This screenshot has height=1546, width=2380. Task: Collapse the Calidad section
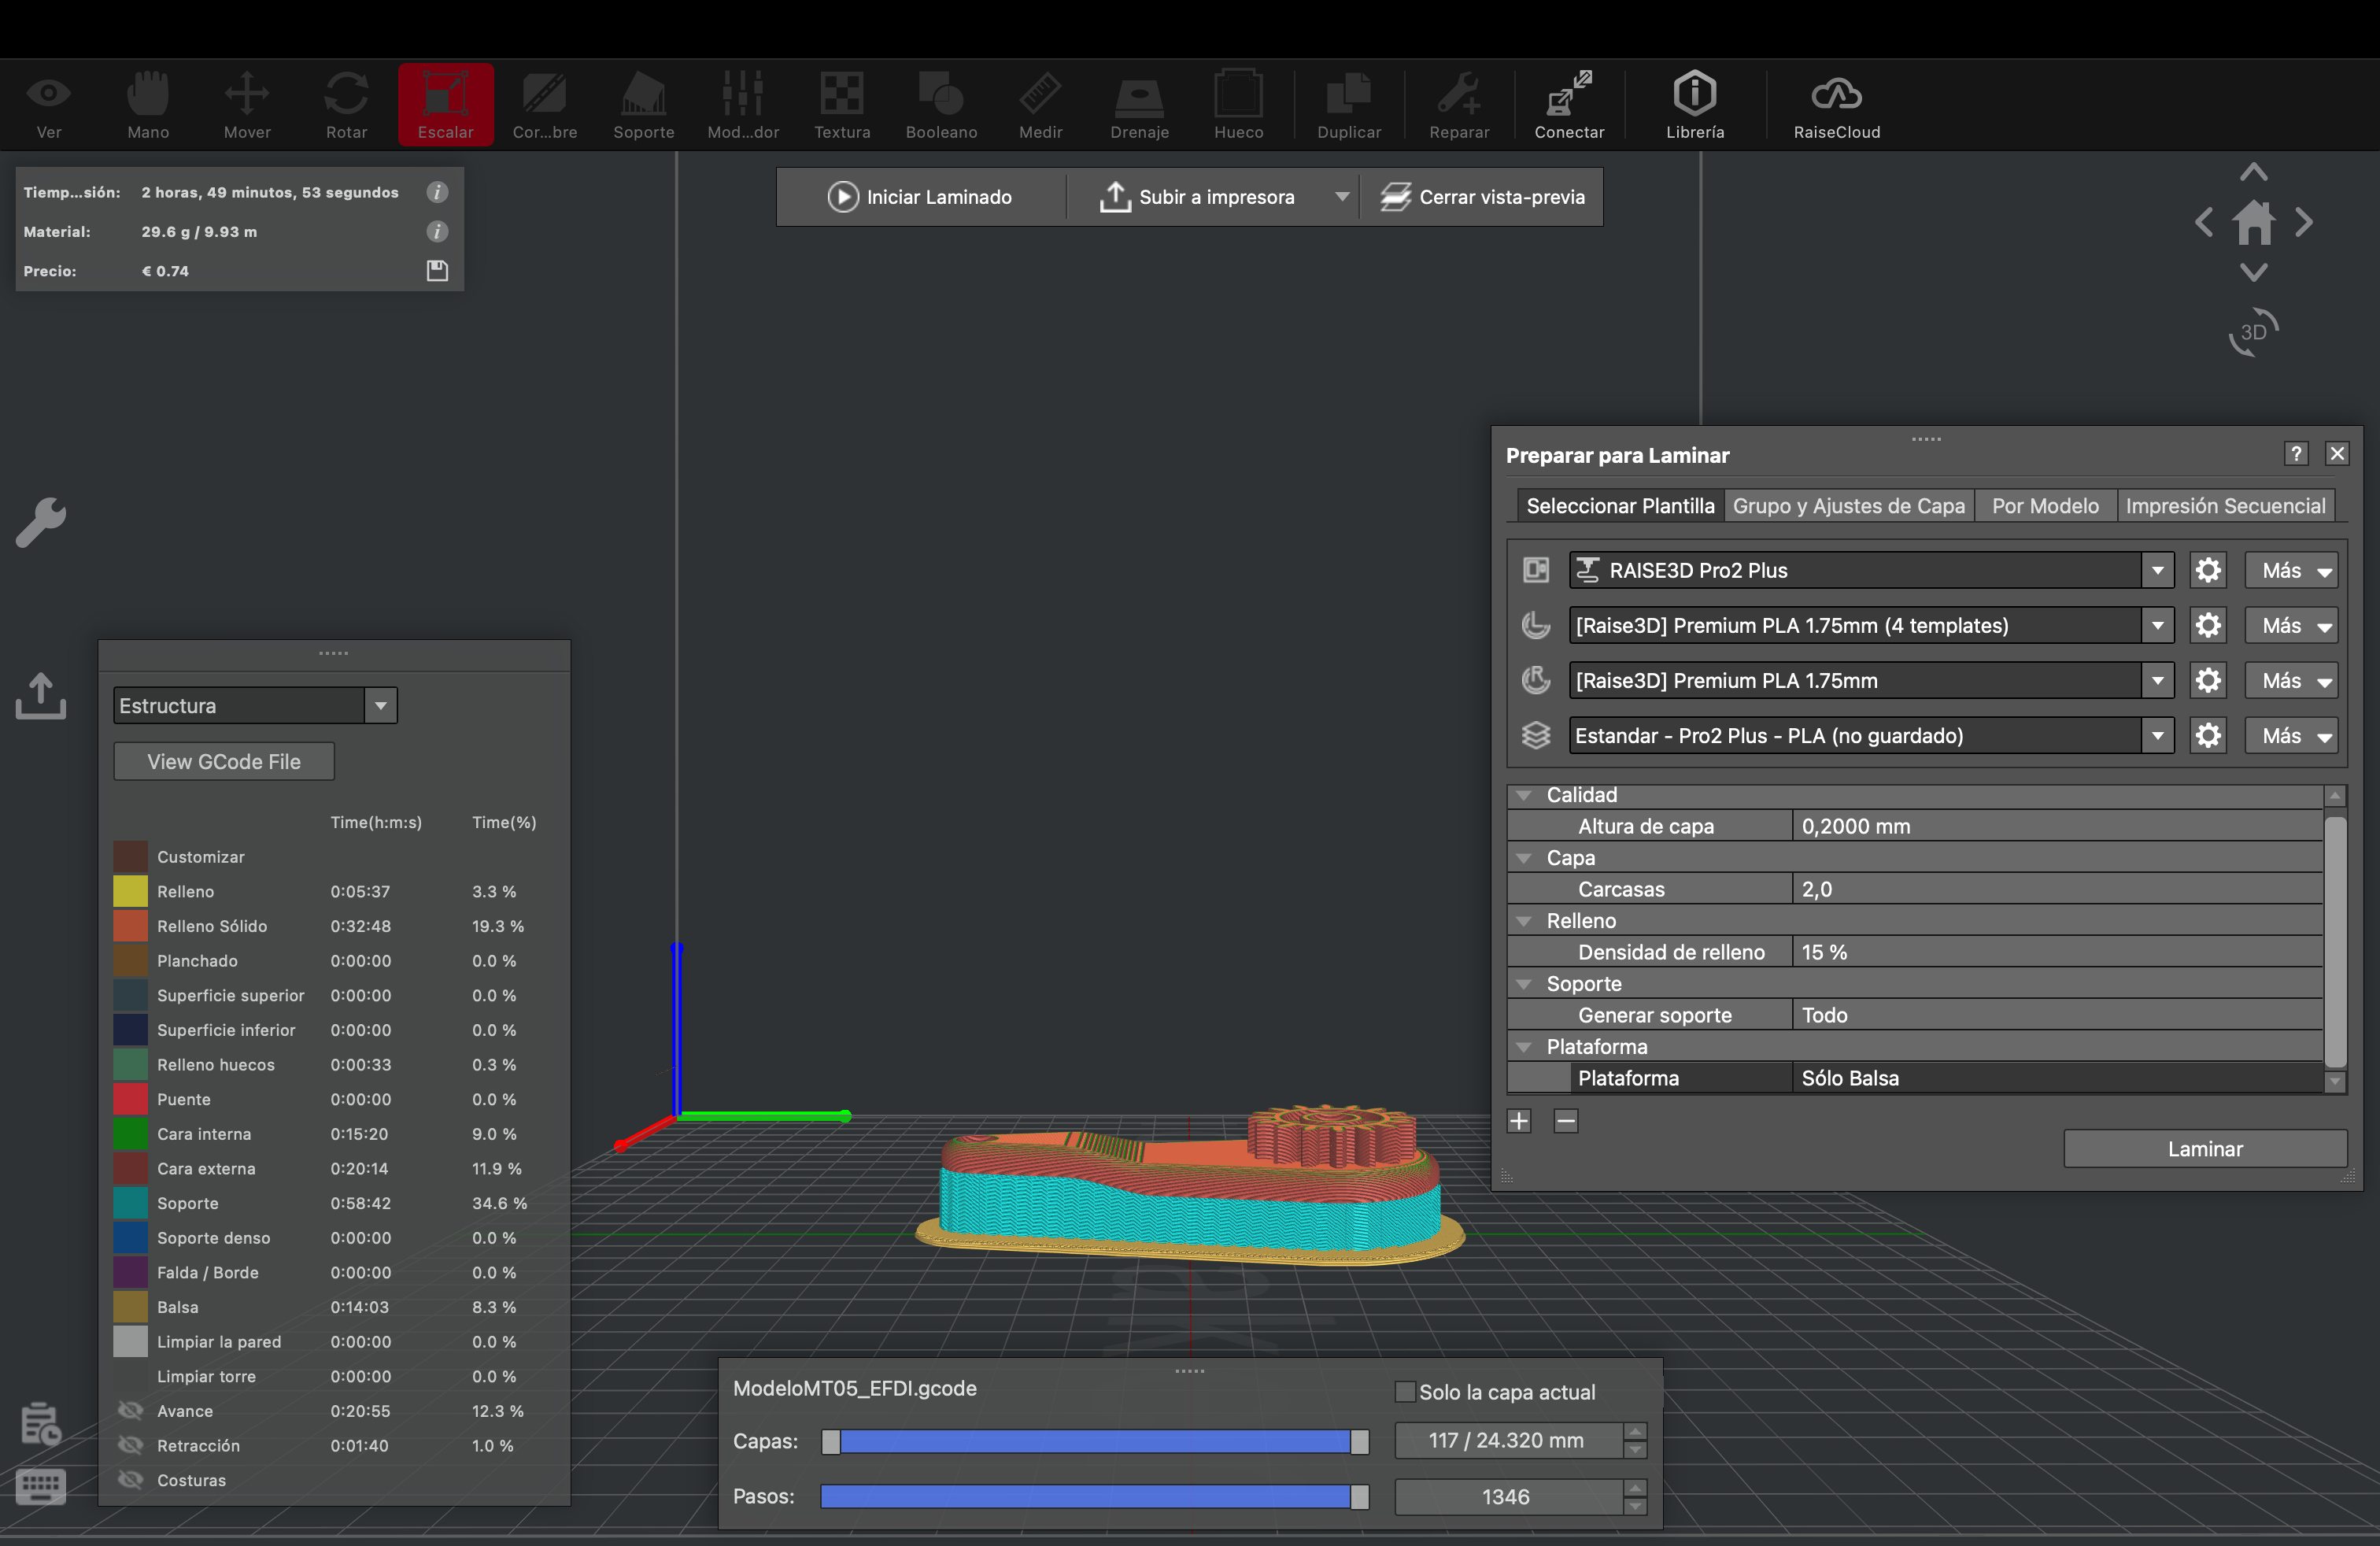1523,795
